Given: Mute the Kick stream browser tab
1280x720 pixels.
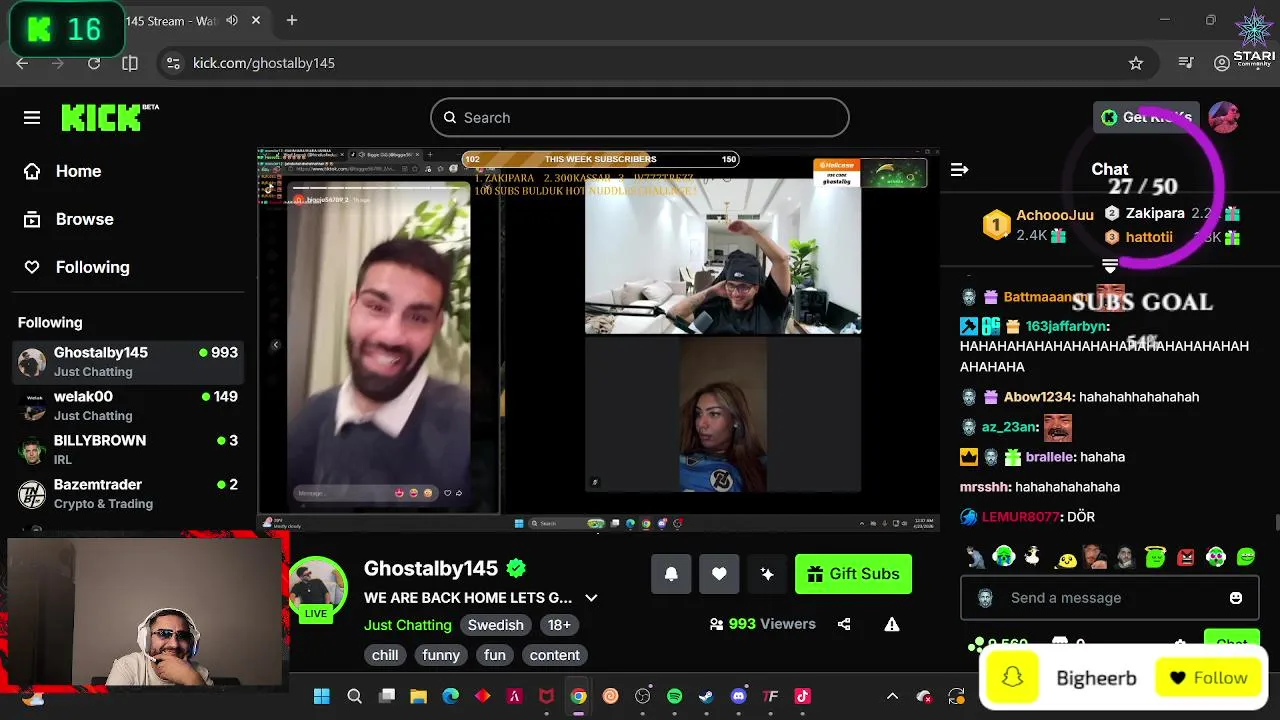Looking at the screenshot, I should click(232, 20).
